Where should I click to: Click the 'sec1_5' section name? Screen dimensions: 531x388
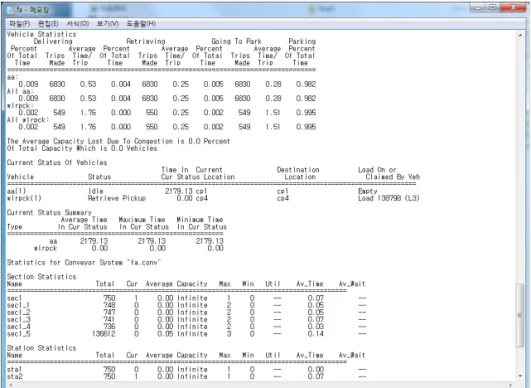click(x=19, y=334)
